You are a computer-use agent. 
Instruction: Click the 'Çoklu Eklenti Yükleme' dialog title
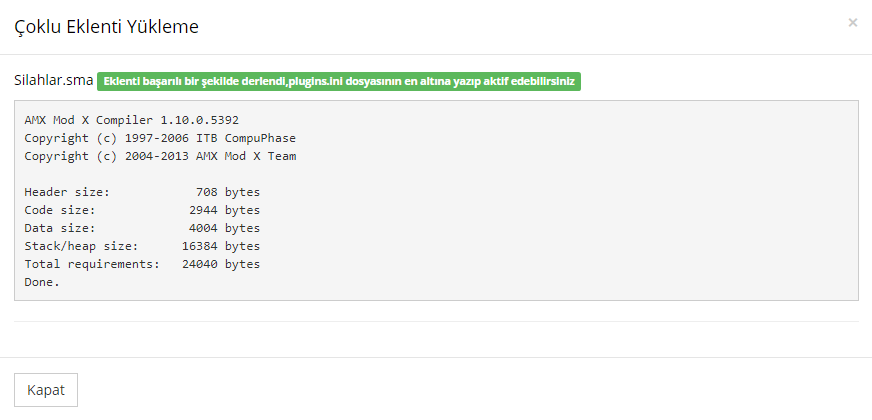click(x=106, y=27)
